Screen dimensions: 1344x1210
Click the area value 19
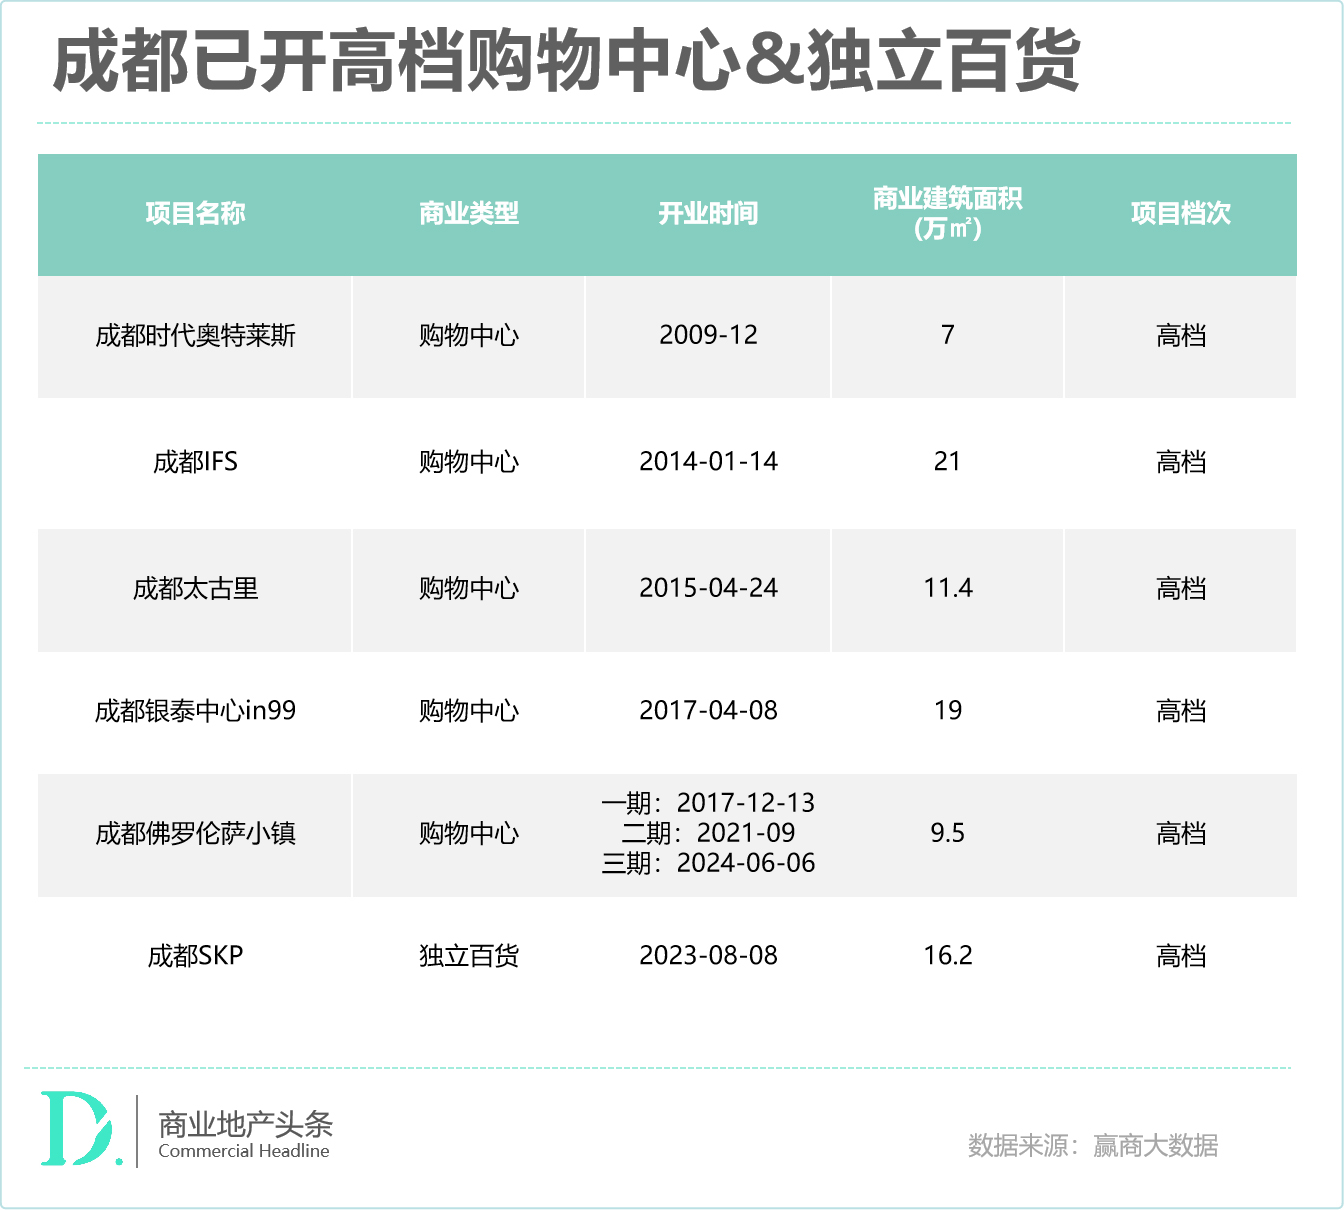[948, 710]
